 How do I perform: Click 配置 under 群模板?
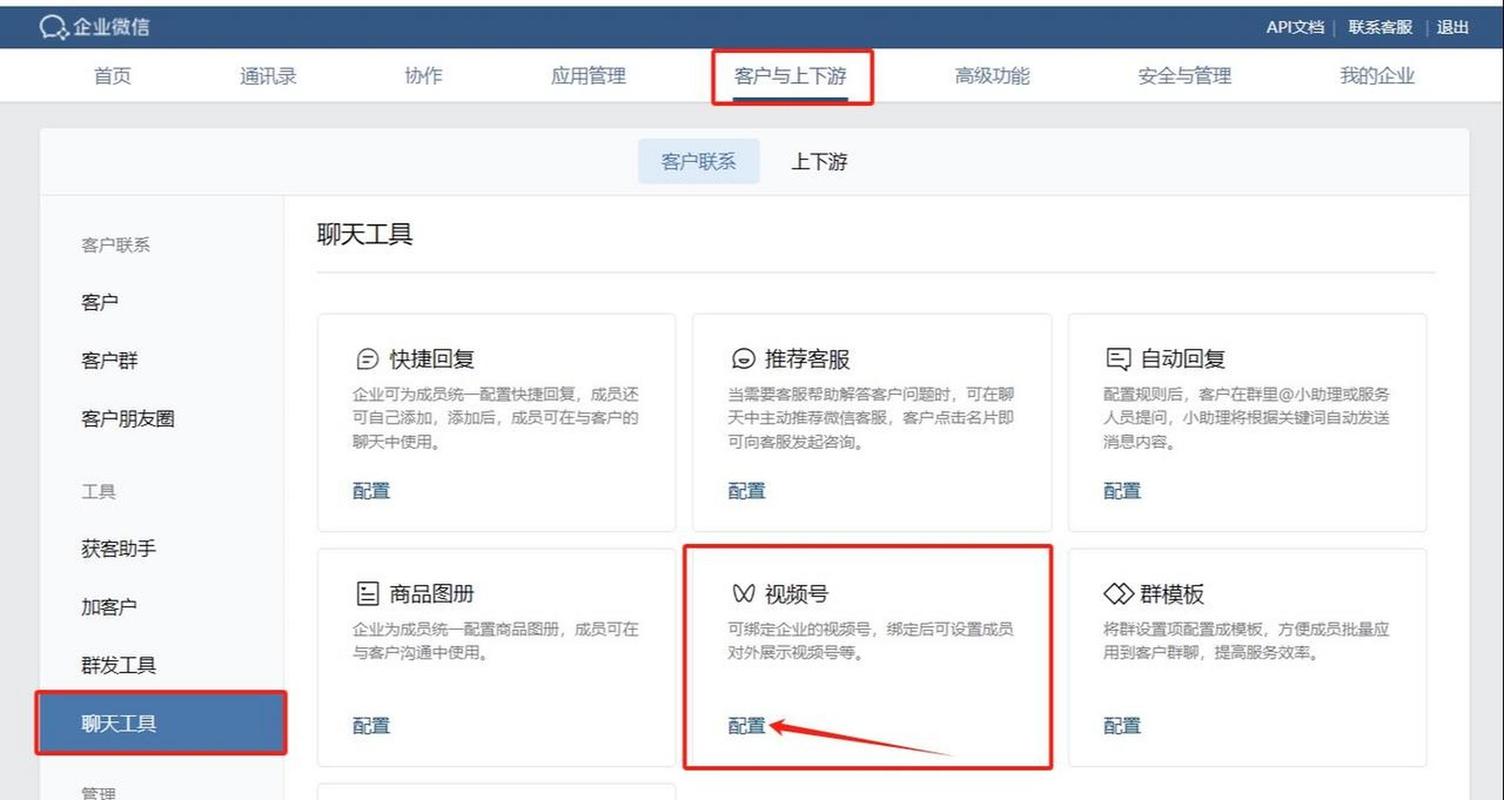click(1122, 726)
